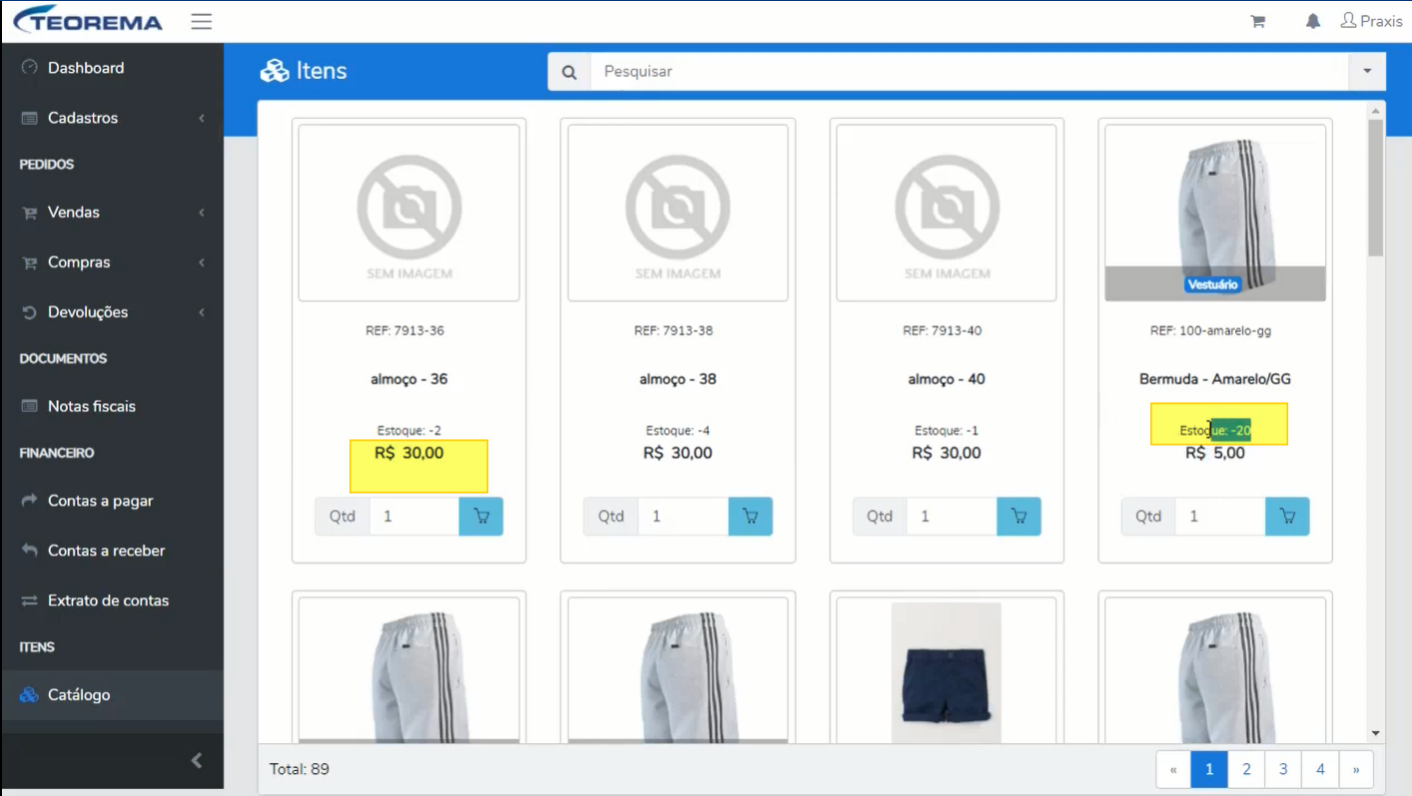The image size is (1412, 796).
Task: Click the almoço - 40 item name
Action: [947, 379]
